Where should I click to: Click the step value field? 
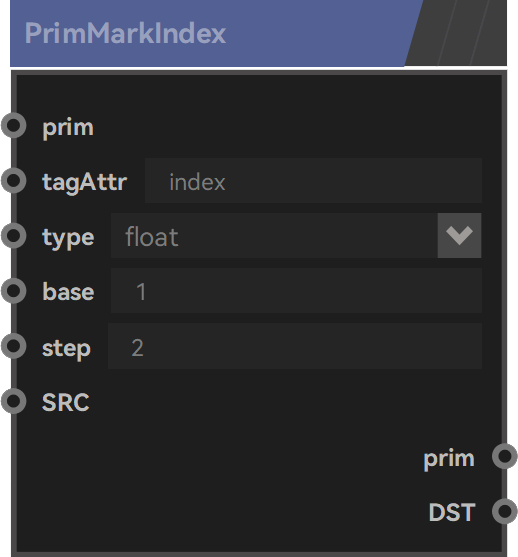(x=295, y=346)
